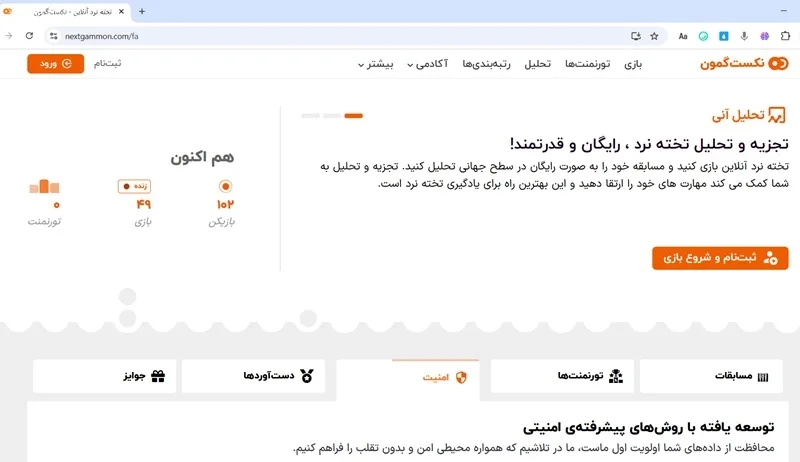This screenshot has width=800, height=462.
Task: Switch to the دست‌آوردها tab
Action: click(254, 376)
